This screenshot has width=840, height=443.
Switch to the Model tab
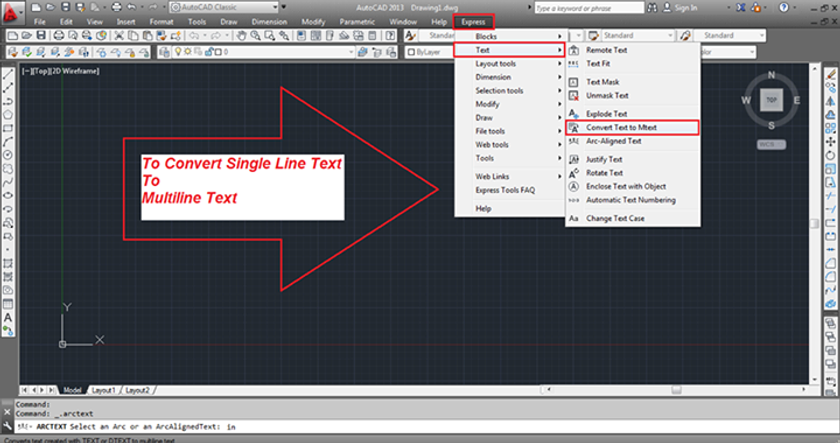[72, 390]
